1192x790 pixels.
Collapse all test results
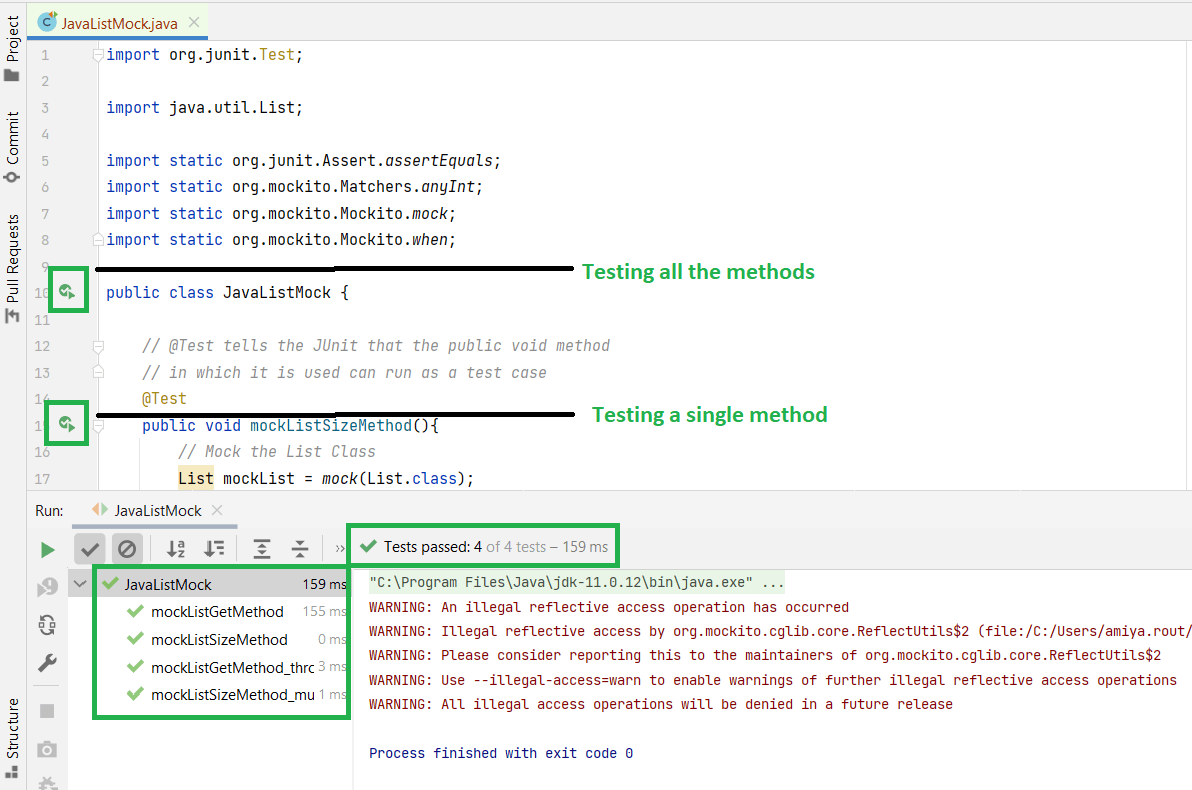tap(299, 548)
